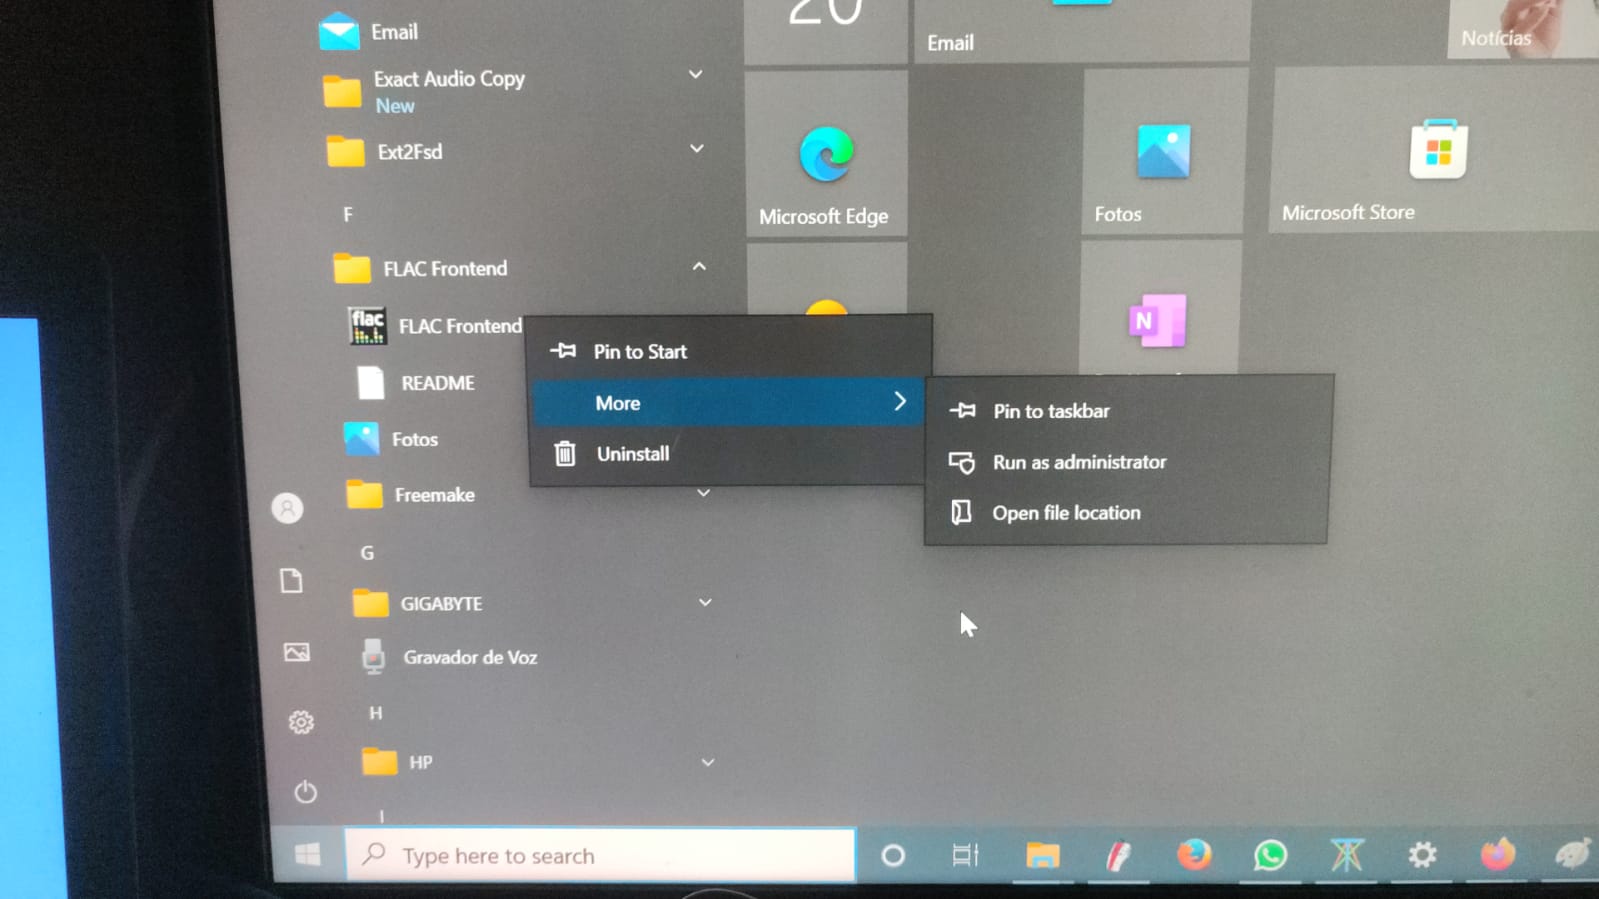Viewport: 1599px width, 899px height.
Task: Open the Fotos tile
Action: tap(1164, 151)
